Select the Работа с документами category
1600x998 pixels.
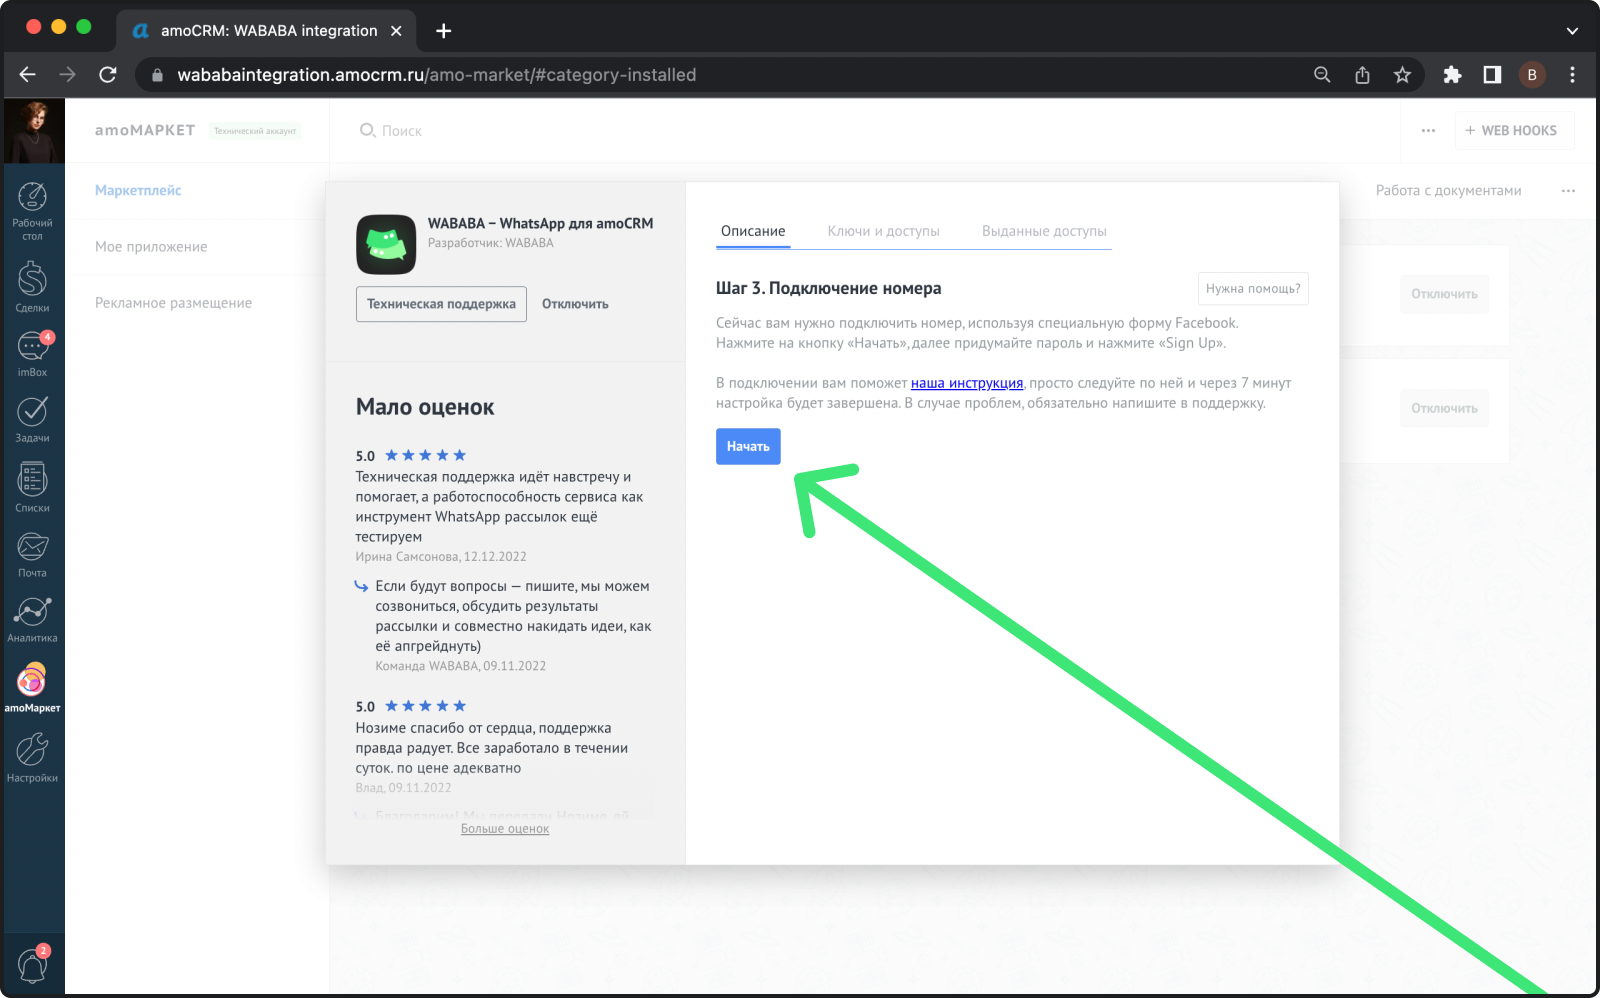click(1448, 191)
